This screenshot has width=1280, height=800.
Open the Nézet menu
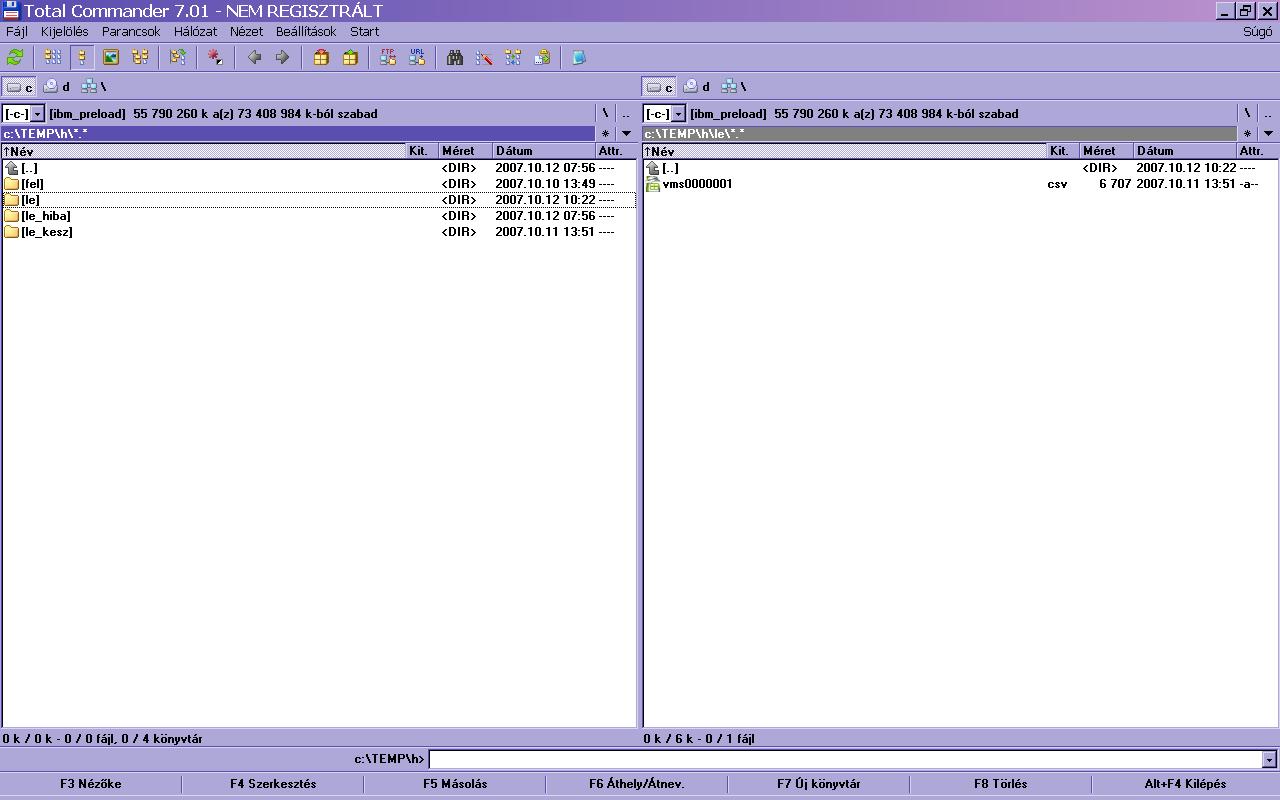coord(247,31)
